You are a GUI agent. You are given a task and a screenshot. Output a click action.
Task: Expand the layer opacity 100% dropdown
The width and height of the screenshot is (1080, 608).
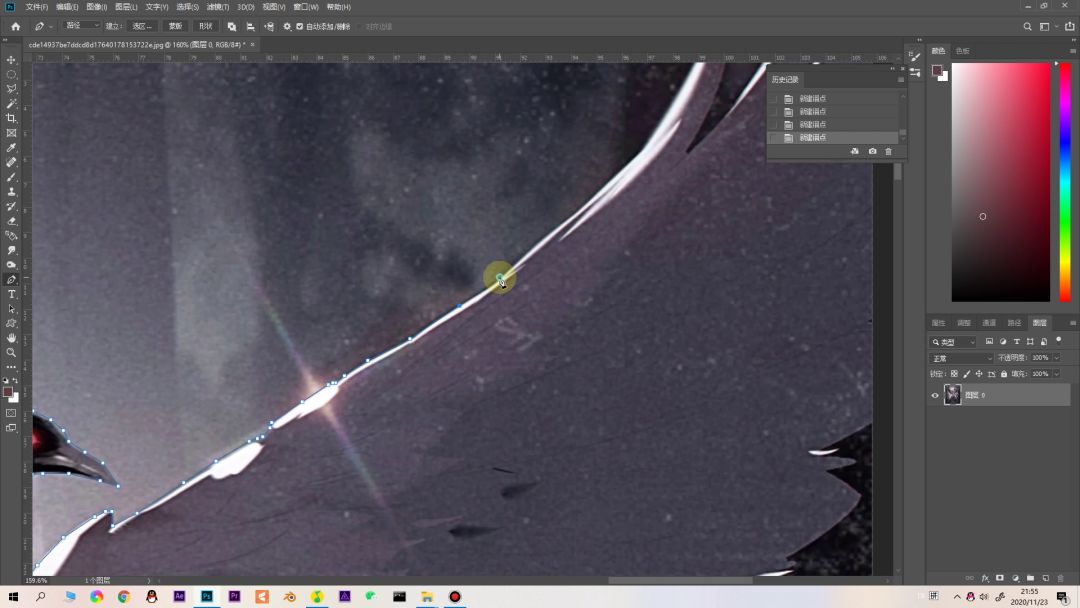pos(1056,358)
